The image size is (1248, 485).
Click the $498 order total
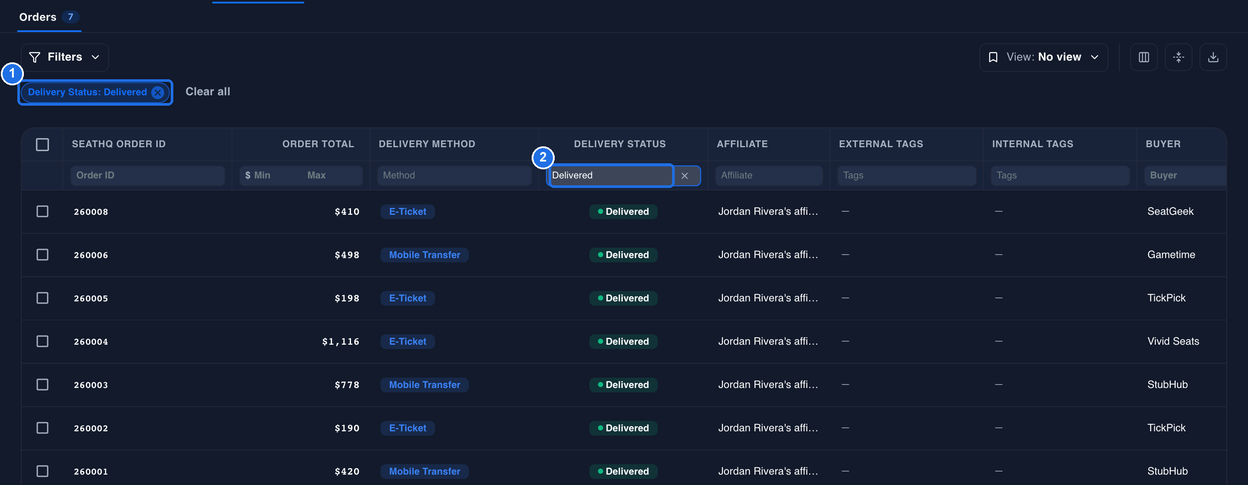coord(347,255)
